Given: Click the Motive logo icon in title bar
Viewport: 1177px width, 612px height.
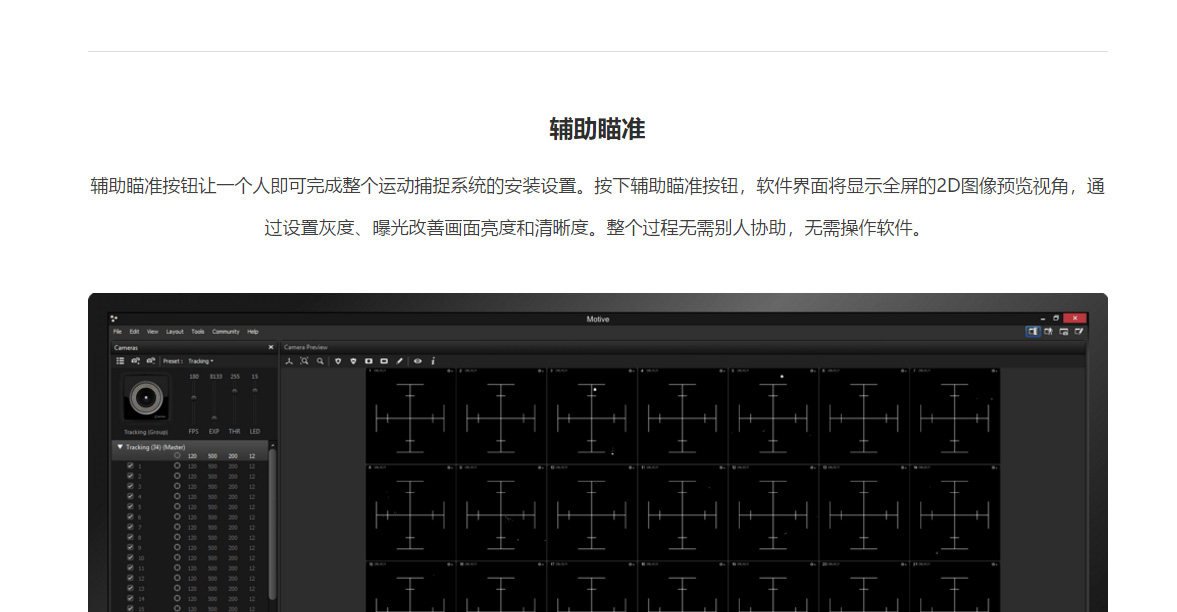Looking at the screenshot, I should coord(114,318).
